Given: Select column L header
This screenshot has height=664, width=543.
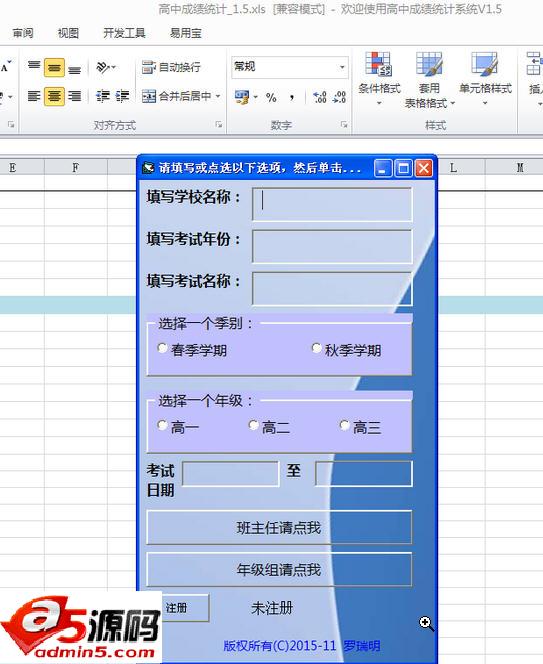Looking at the screenshot, I should pyautogui.click(x=453, y=168).
